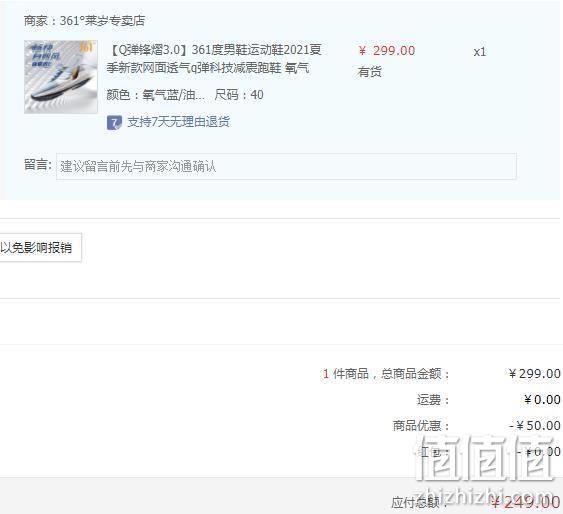Viewport: 563px width, 514px height.
Task: Open the 361° running shoe product thumbnail
Action: click(x=61, y=77)
